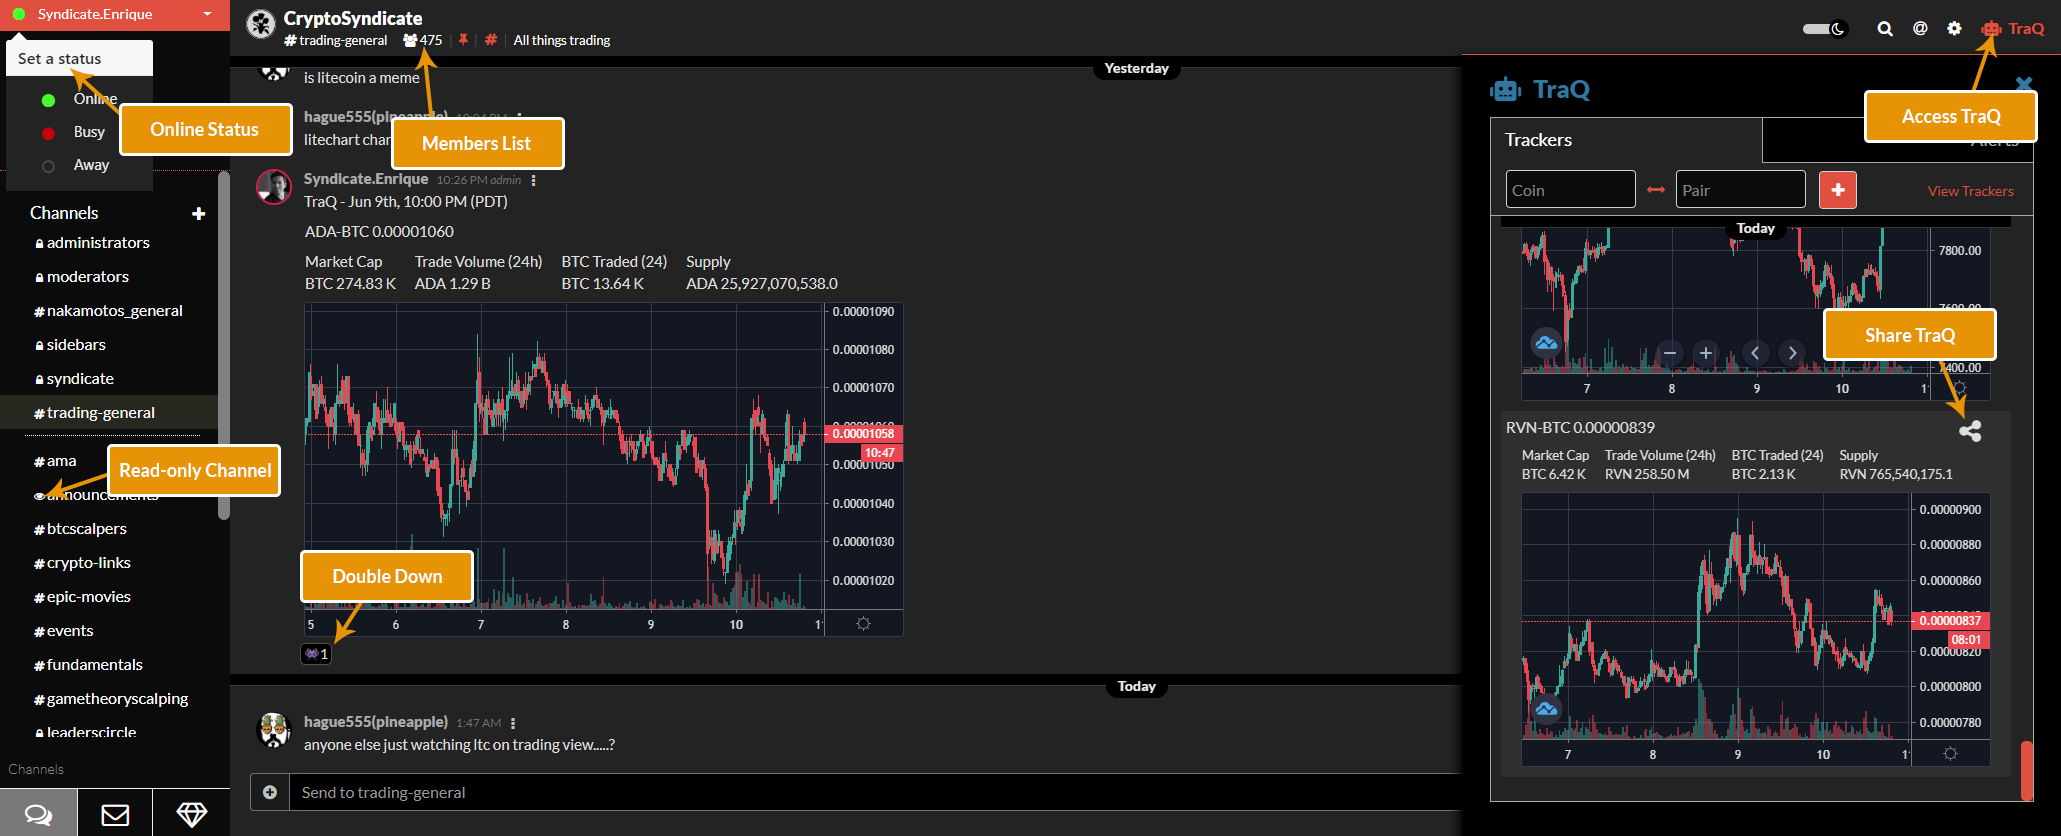This screenshot has width=2061, height=836.
Task: Click the plus attachment button beside message box
Action: click(270, 792)
